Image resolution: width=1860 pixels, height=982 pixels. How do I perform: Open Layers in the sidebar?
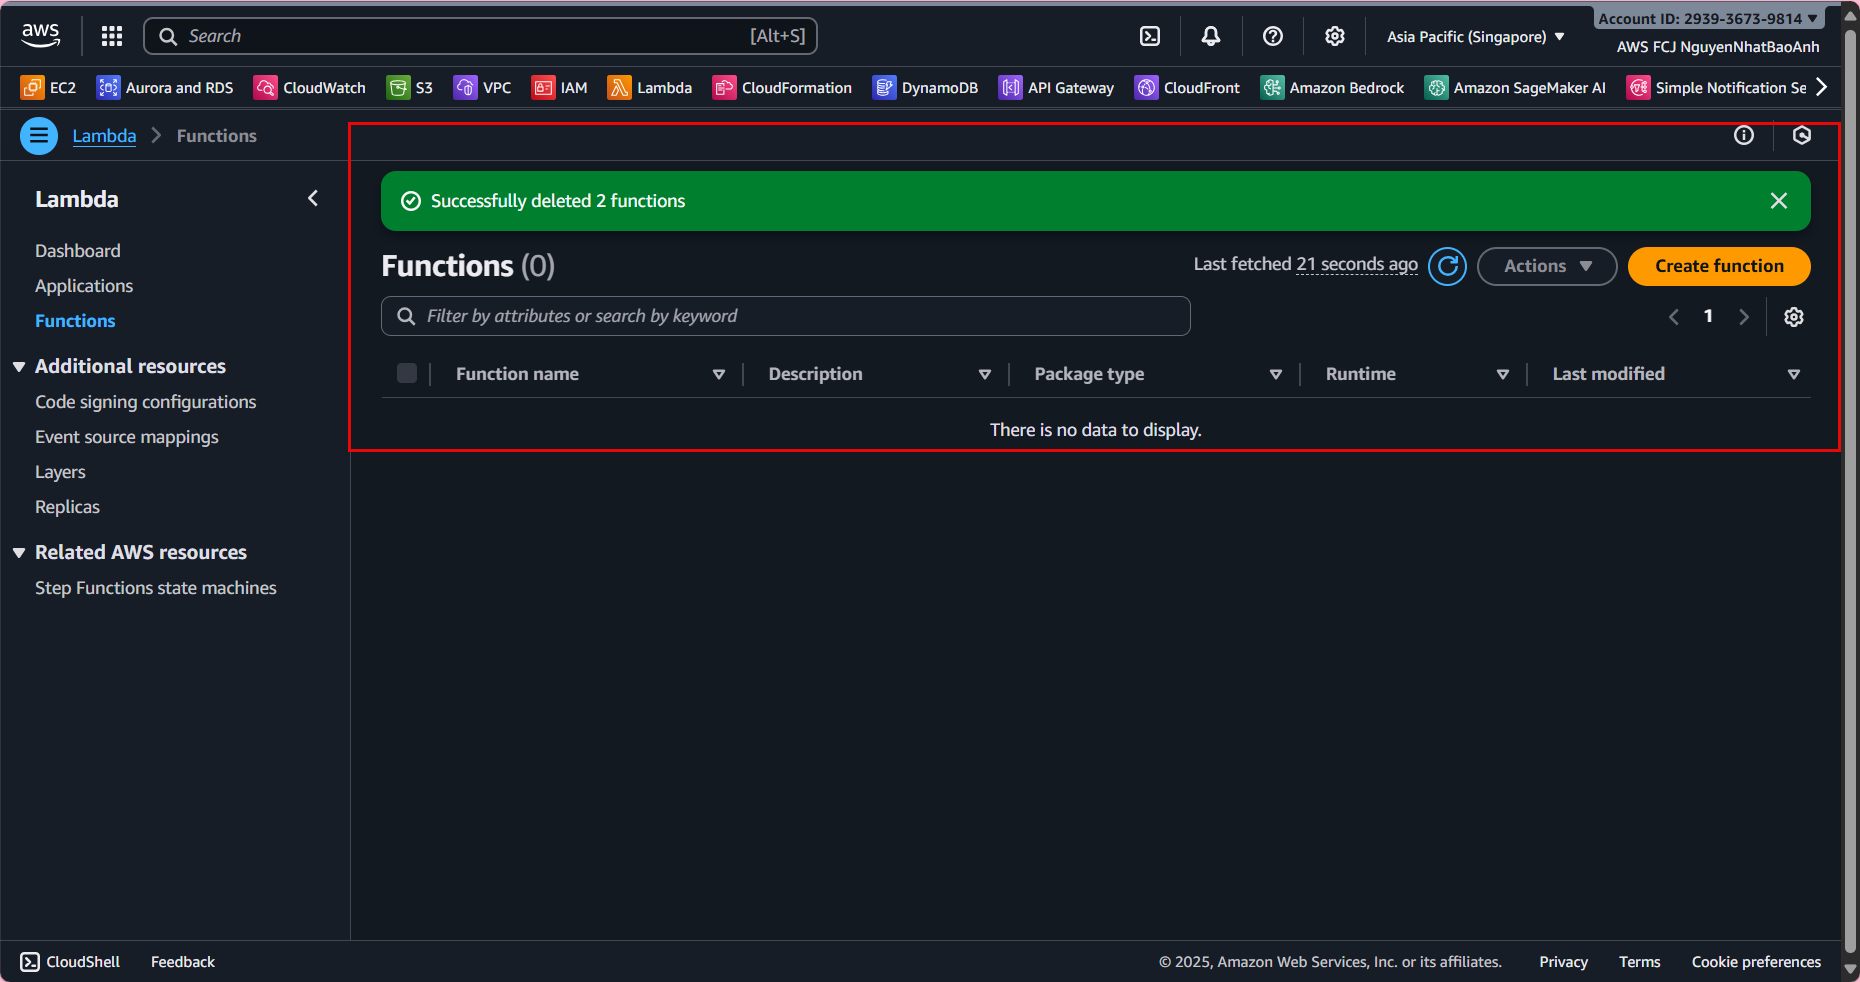pyautogui.click(x=60, y=472)
